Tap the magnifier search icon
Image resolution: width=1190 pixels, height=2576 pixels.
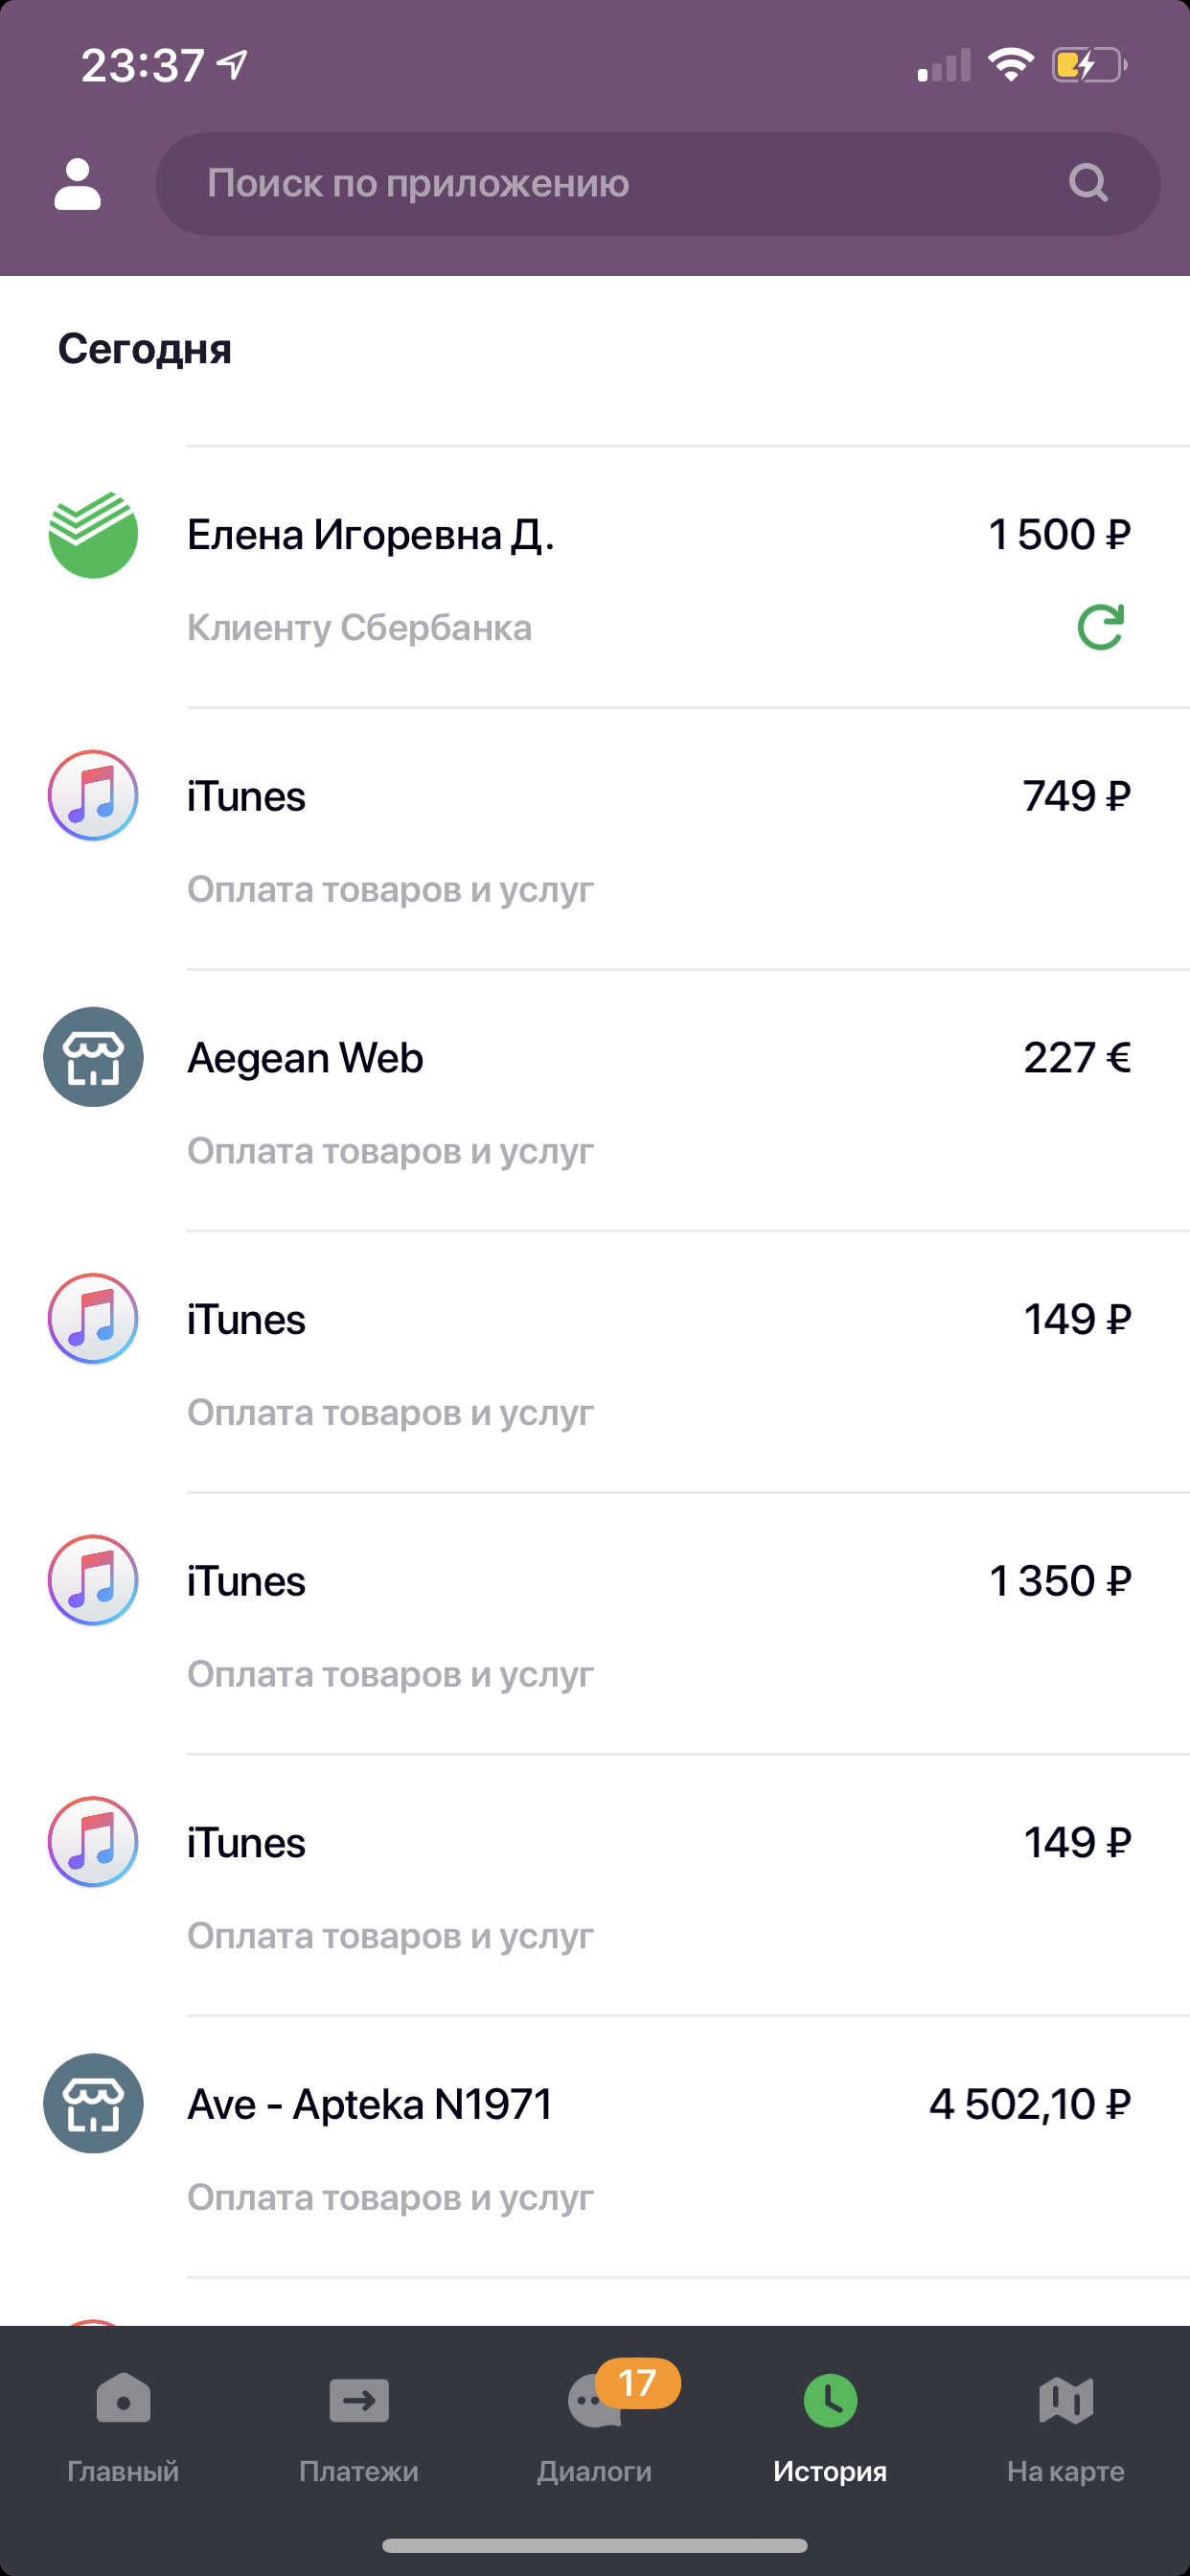[1088, 183]
